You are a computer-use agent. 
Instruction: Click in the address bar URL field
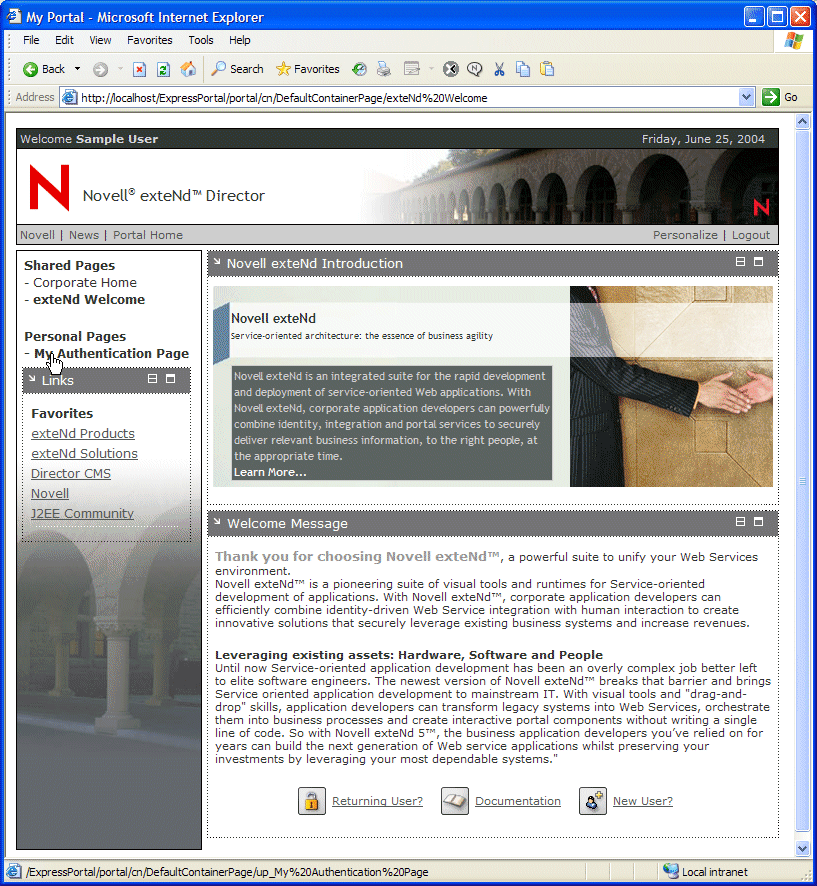[x=407, y=98]
